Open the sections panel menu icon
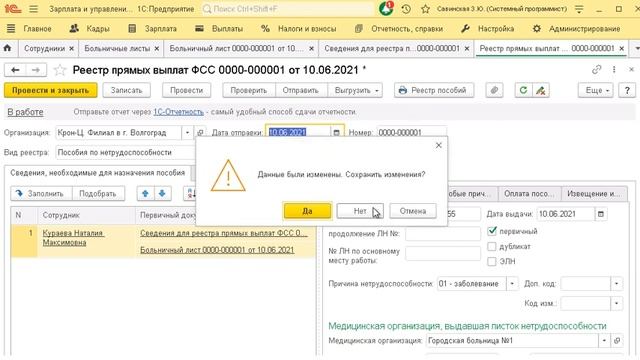640x360 pixels. point(11,29)
